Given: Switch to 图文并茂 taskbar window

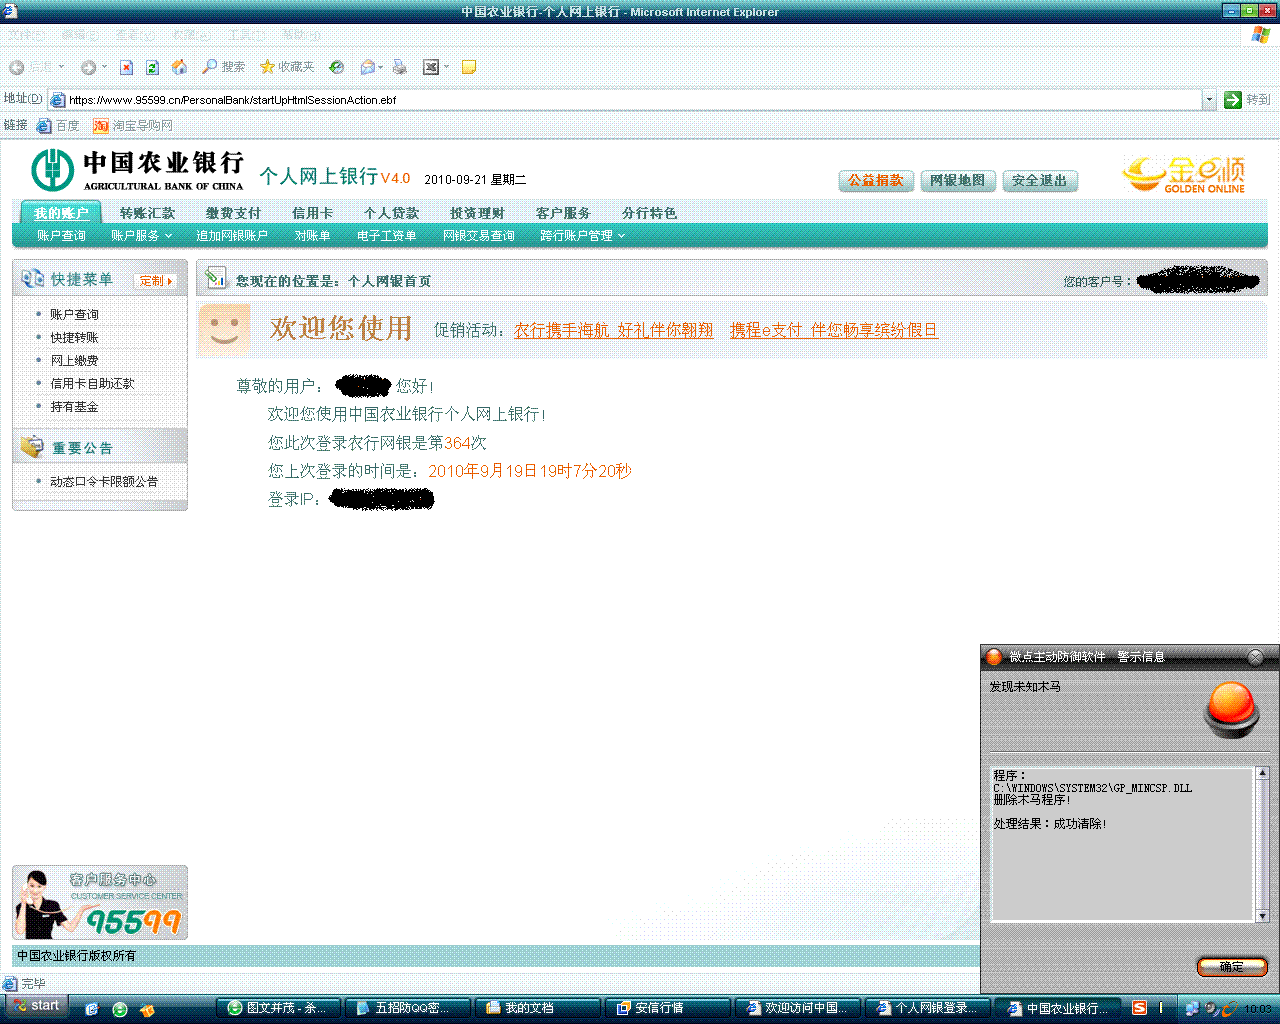Looking at the screenshot, I should pos(278,1008).
